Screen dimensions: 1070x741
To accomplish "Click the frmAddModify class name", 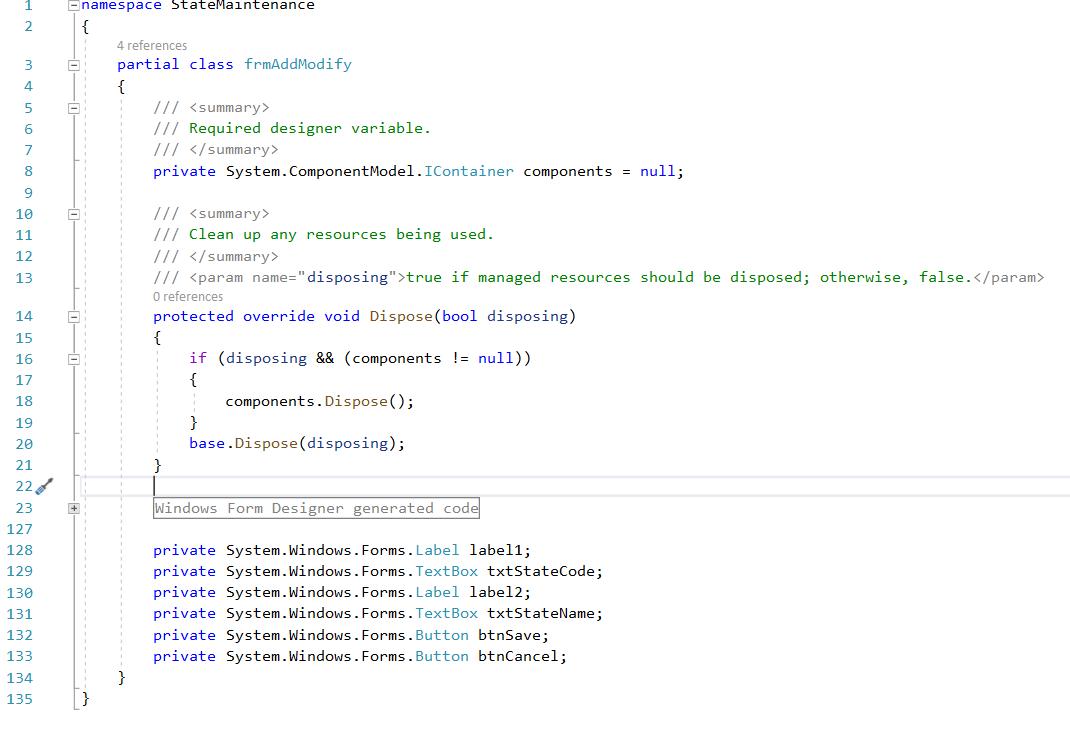I will [x=298, y=64].
